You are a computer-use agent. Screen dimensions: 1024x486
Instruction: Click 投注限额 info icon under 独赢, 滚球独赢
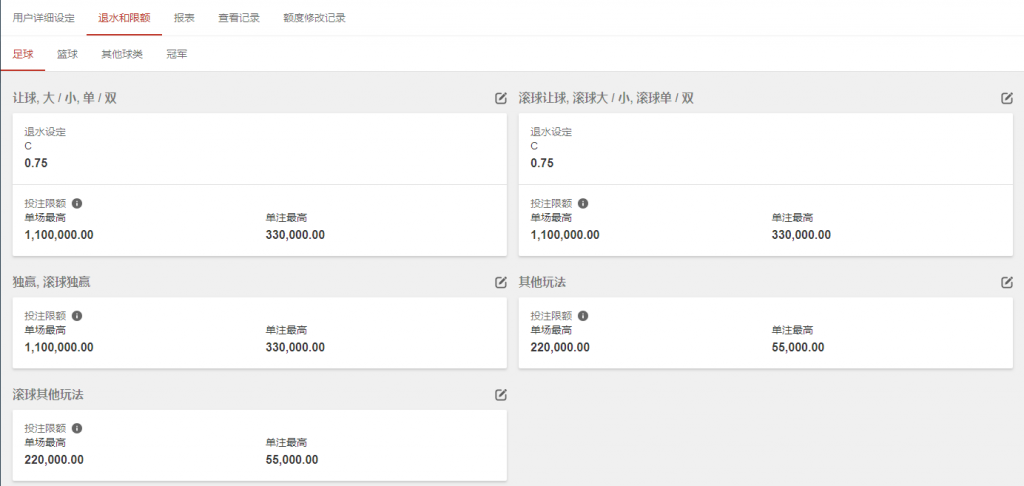coord(77,315)
